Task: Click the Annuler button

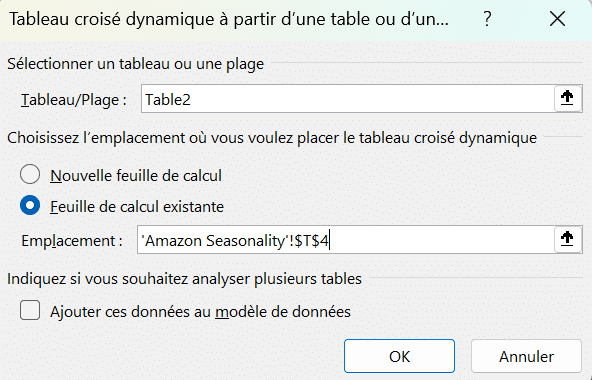Action: (x=526, y=356)
